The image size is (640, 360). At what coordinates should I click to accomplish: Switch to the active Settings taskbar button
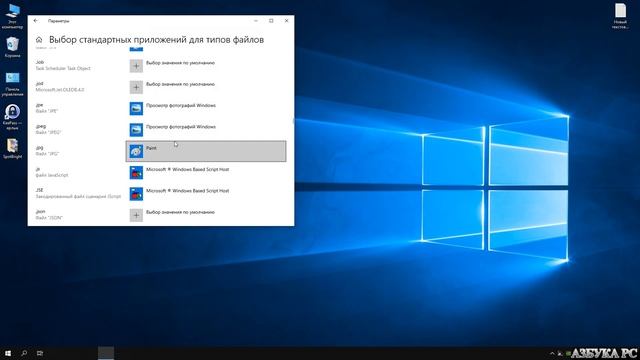click(106, 353)
